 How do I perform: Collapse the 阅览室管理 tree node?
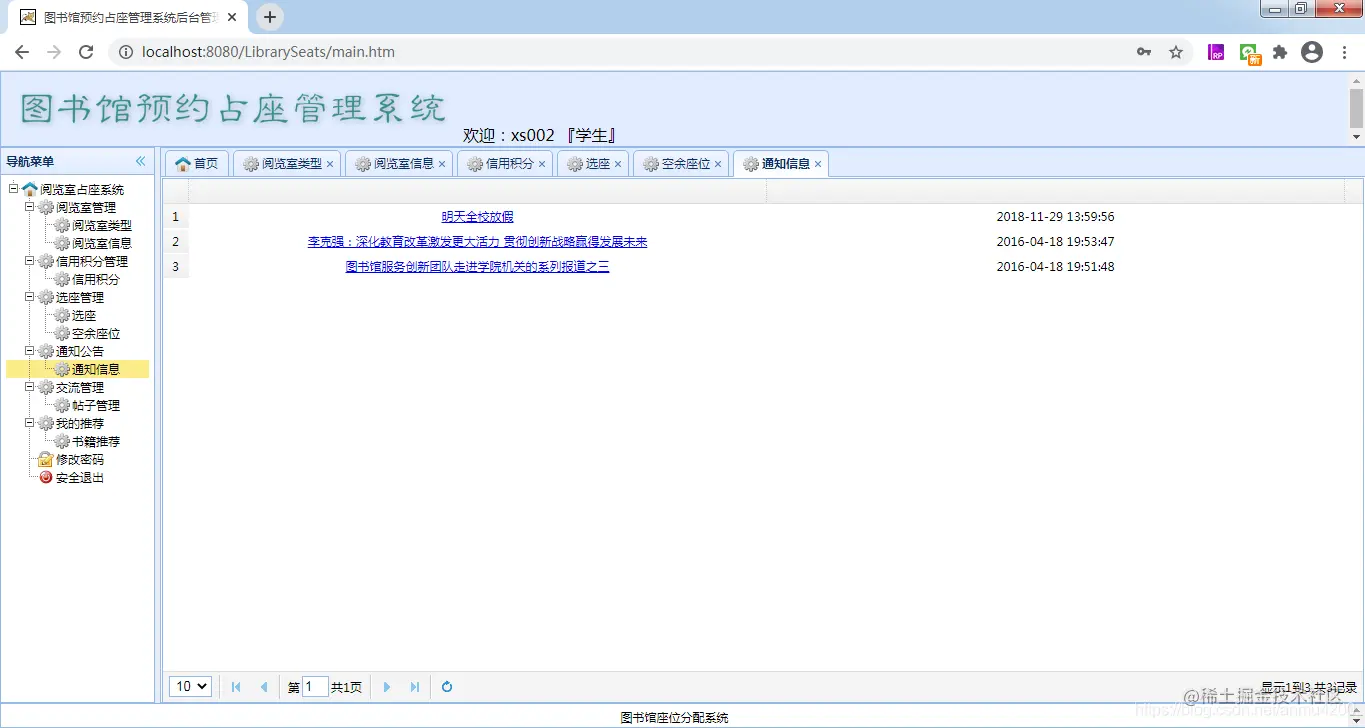click(x=30, y=207)
